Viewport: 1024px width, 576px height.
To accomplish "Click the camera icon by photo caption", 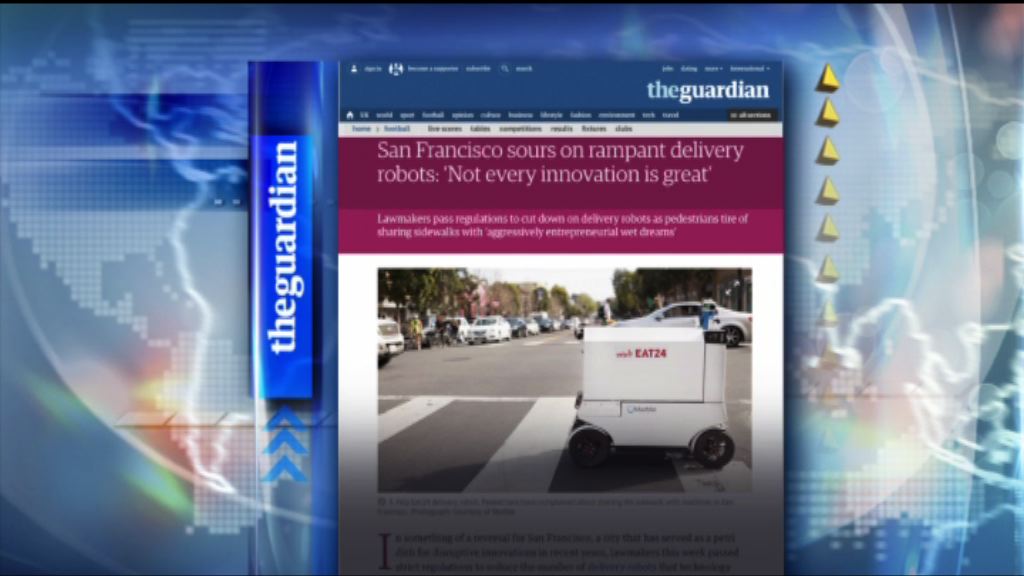I will point(383,502).
